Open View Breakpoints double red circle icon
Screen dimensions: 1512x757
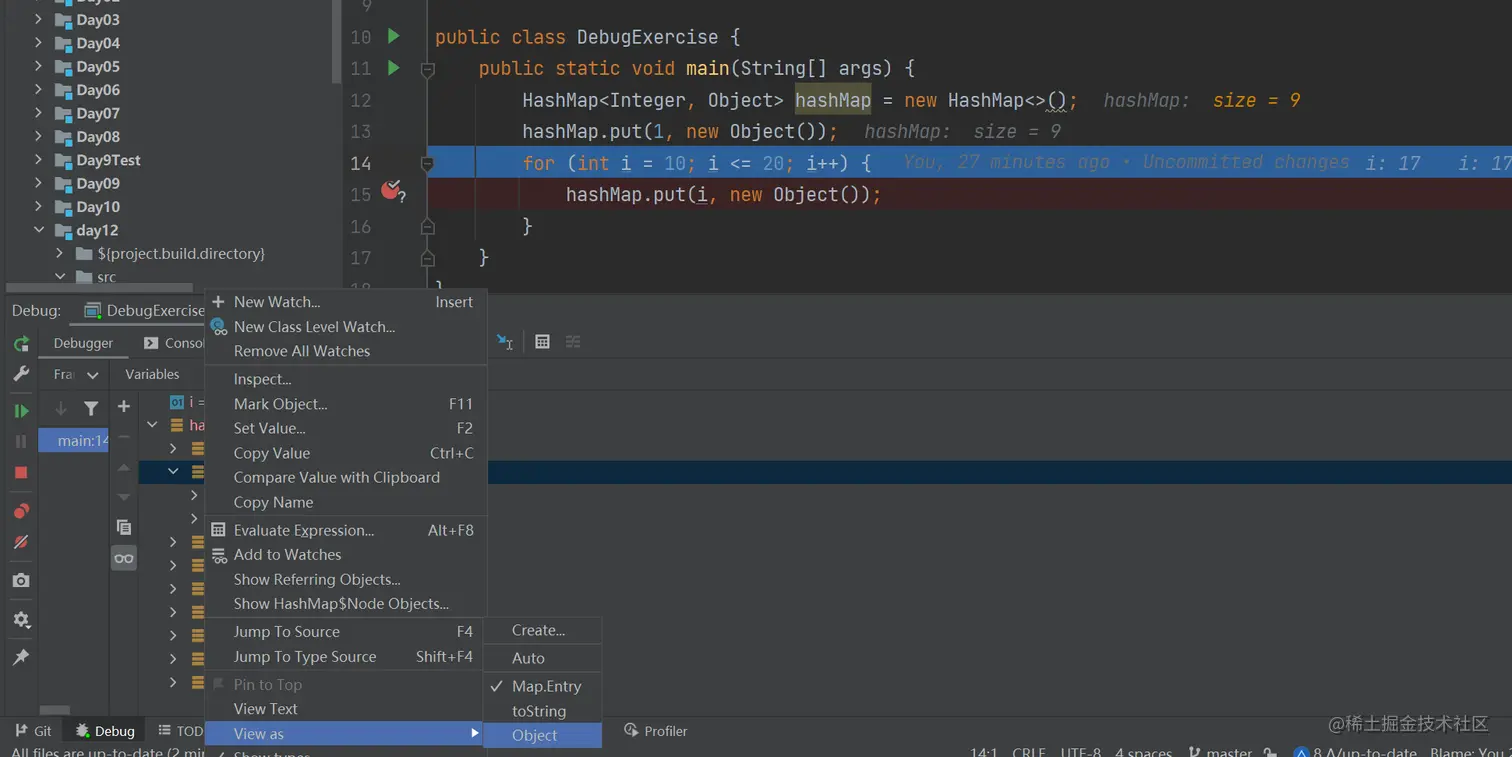[x=21, y=512]
